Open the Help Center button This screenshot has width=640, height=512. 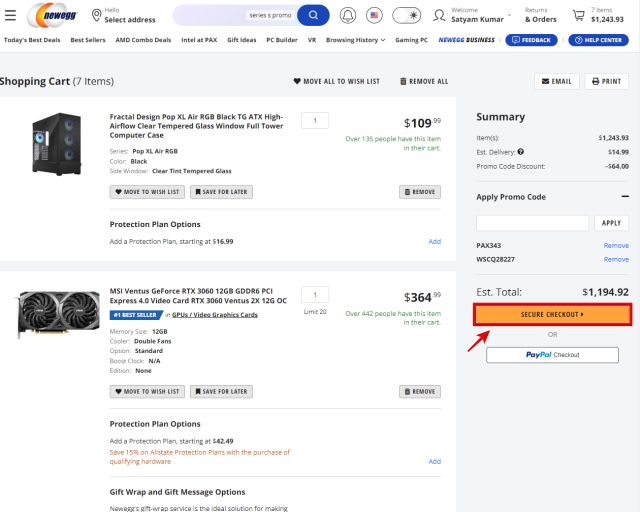tap(598, 40)
